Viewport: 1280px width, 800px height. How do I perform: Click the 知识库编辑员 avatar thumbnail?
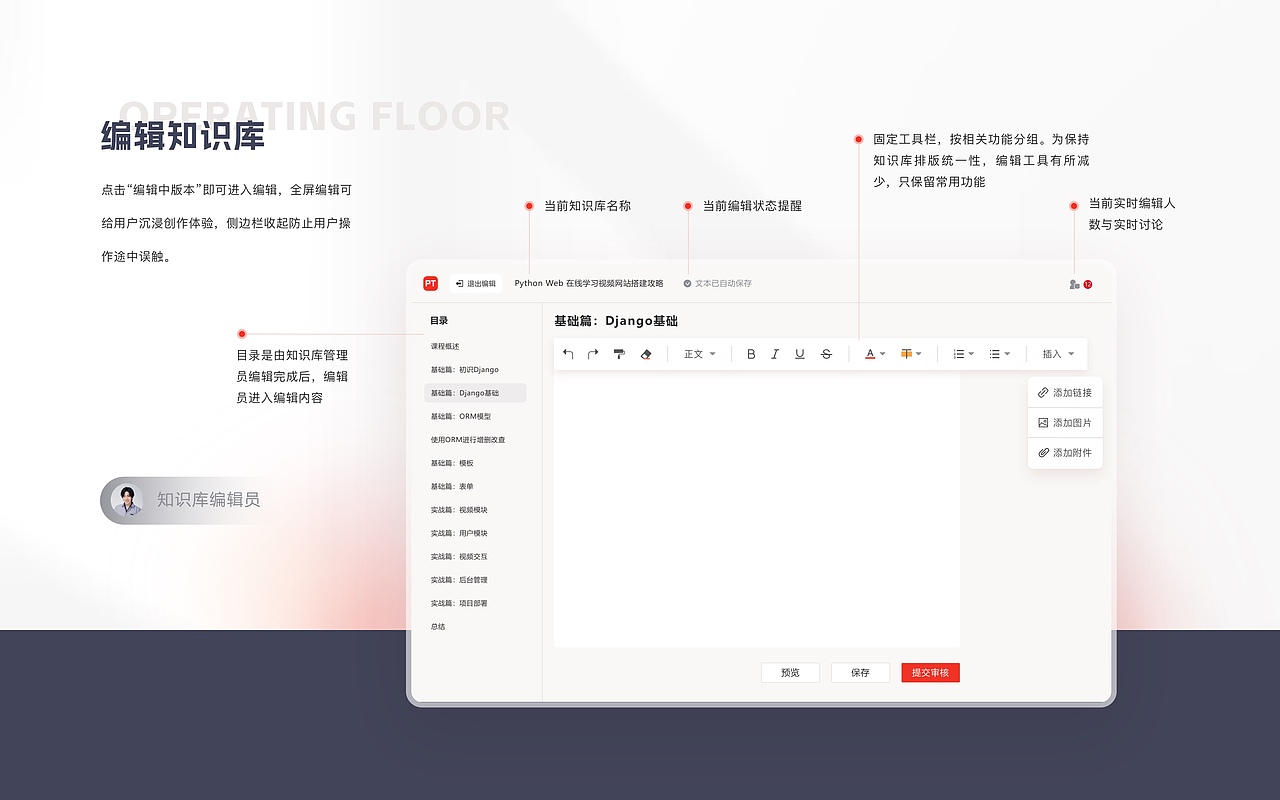point(127,500)
